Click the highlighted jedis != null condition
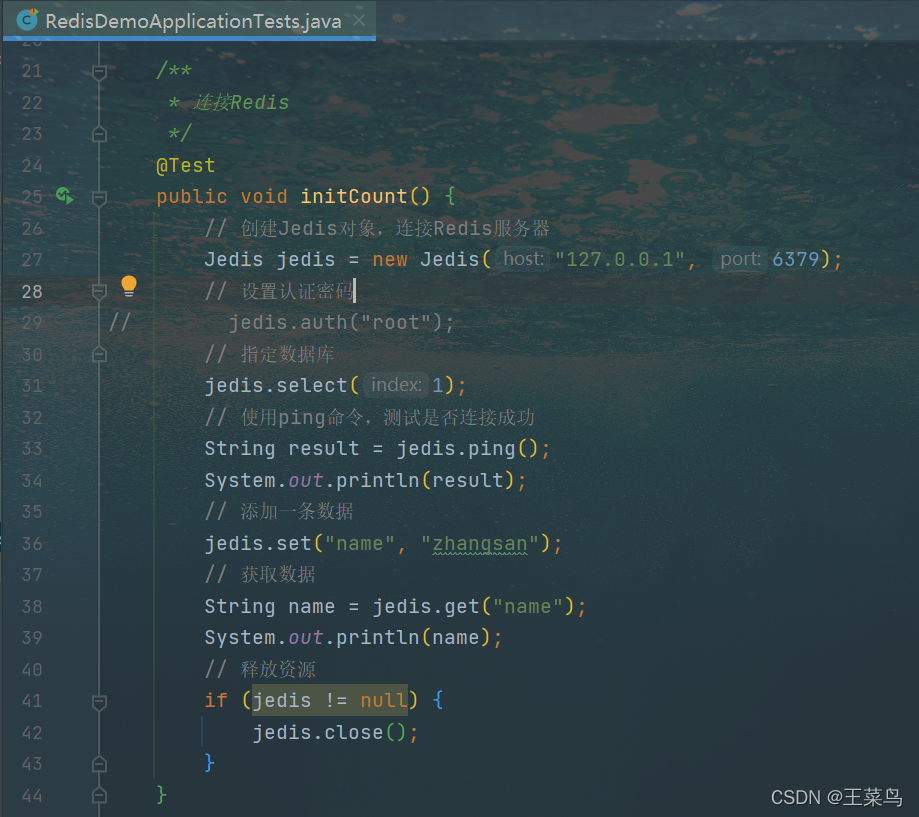The height and width of the screenshot is (817, 919). pos(330,700)
